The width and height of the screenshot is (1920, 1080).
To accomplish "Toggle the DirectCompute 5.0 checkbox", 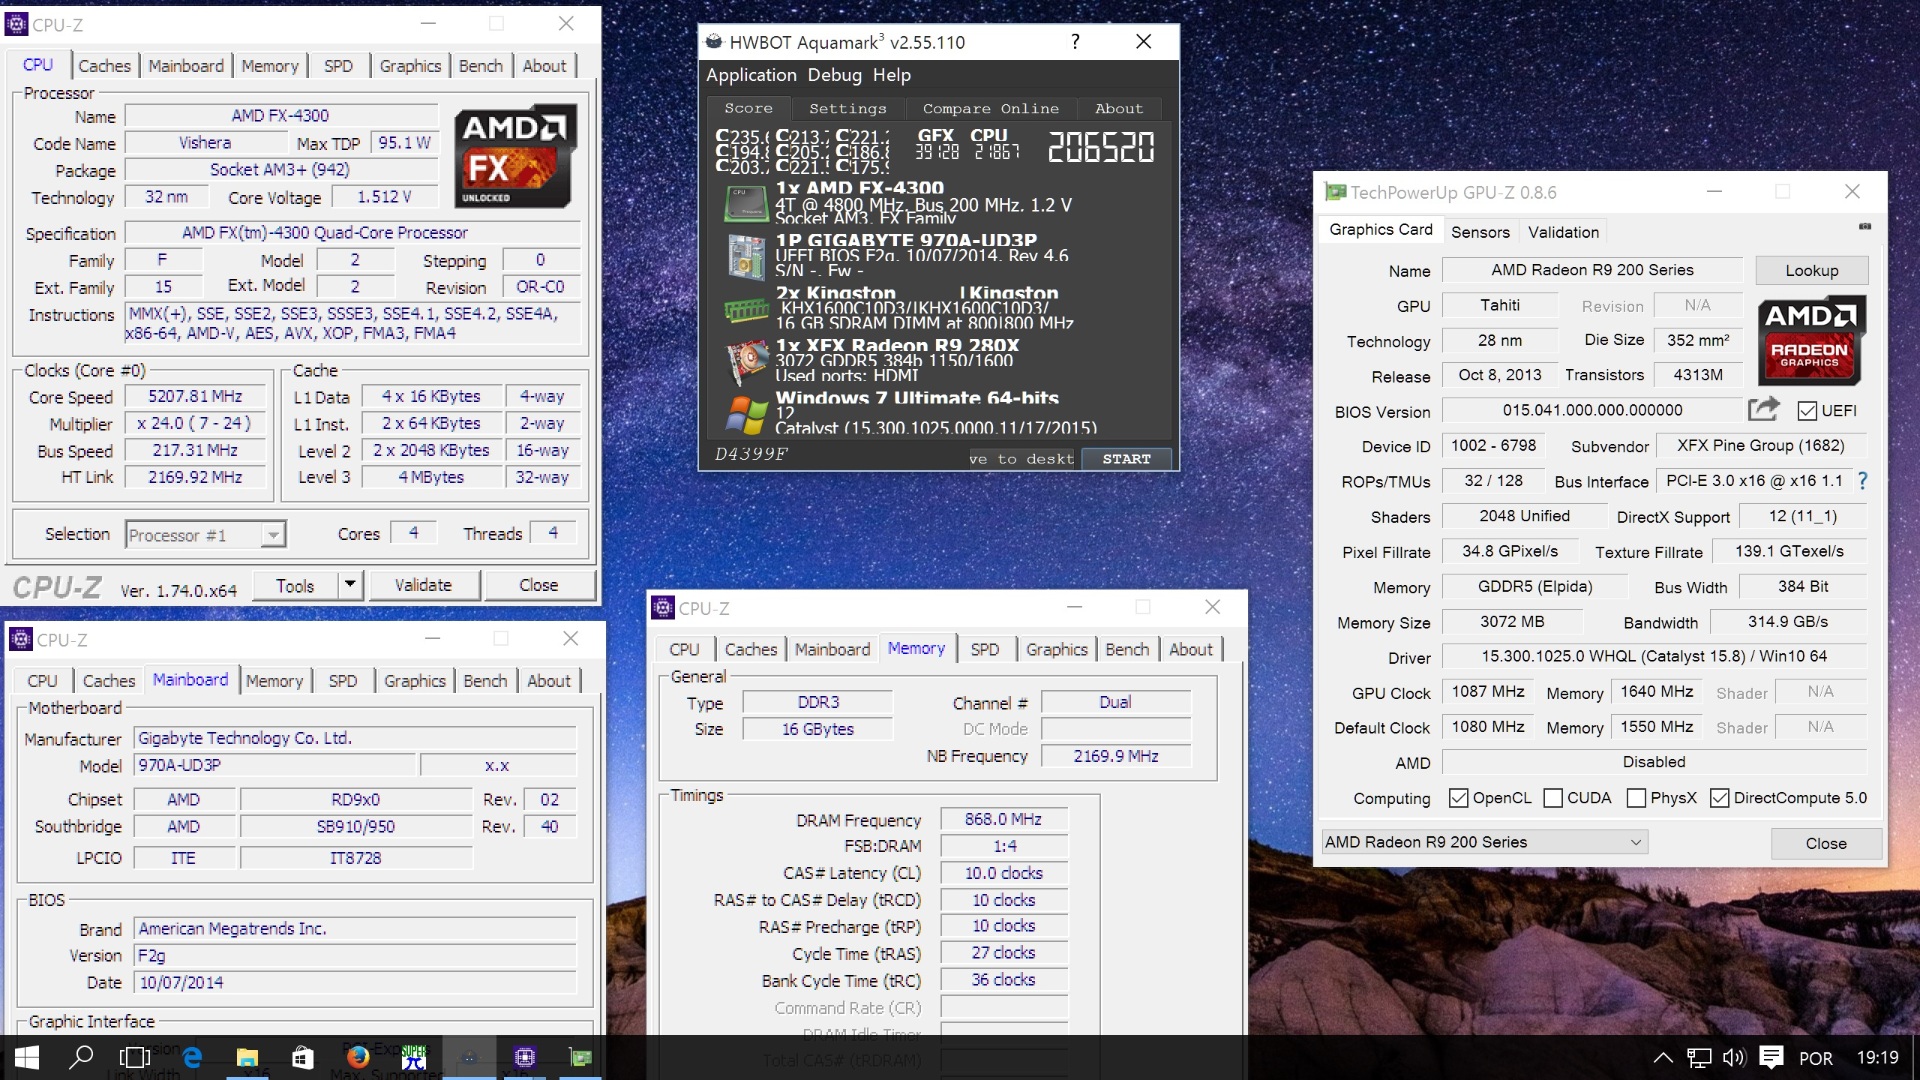I will (1719, 798).
